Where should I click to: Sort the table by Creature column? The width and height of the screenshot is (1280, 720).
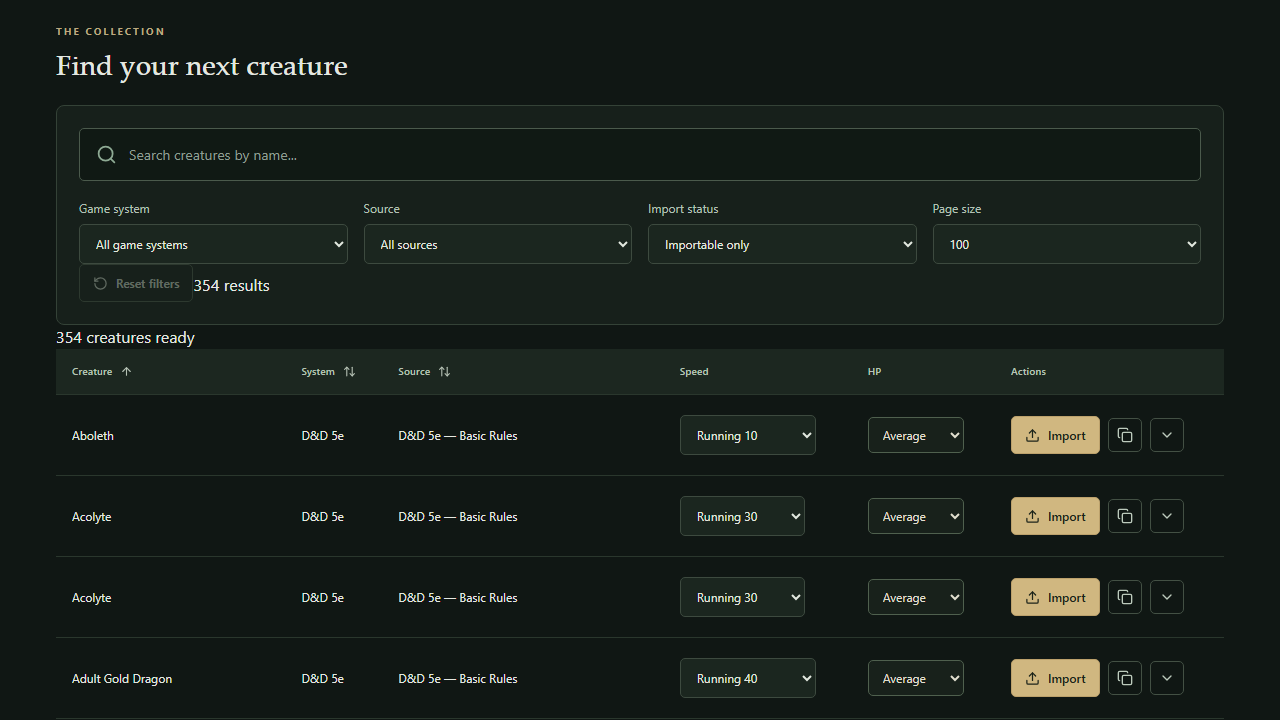pos(101,372)
